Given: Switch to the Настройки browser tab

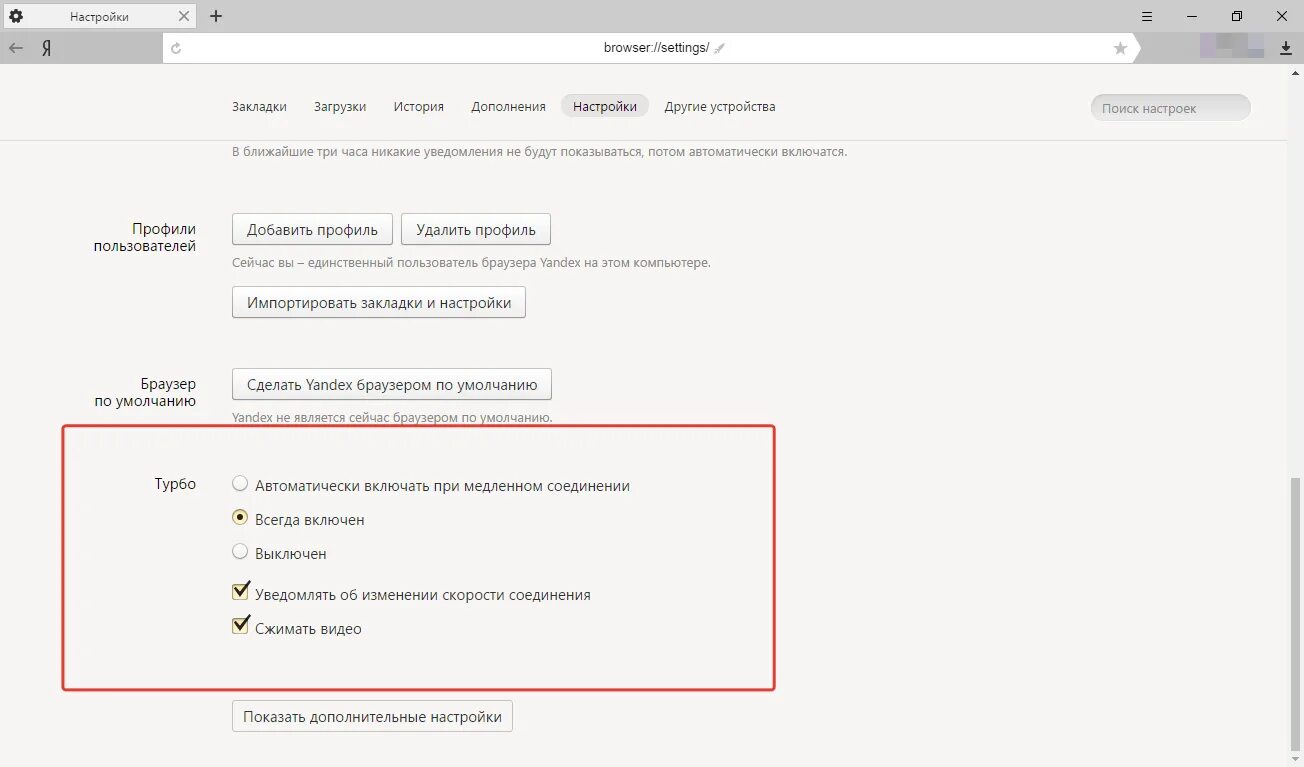Looking at the screenshot, I should [98, 16].
